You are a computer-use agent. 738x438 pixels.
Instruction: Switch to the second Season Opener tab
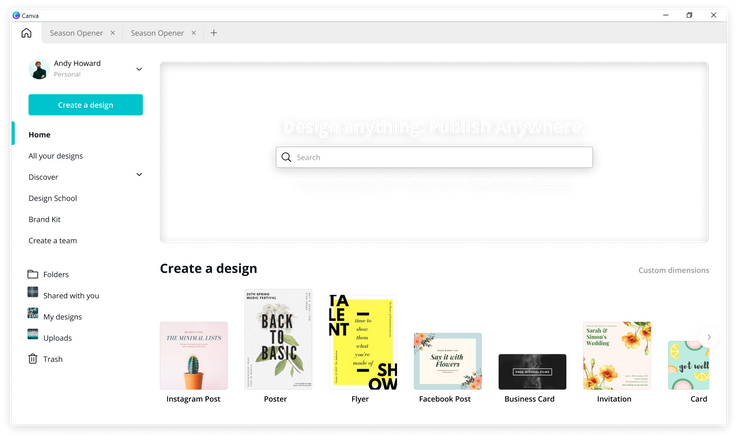coord(157,33)
